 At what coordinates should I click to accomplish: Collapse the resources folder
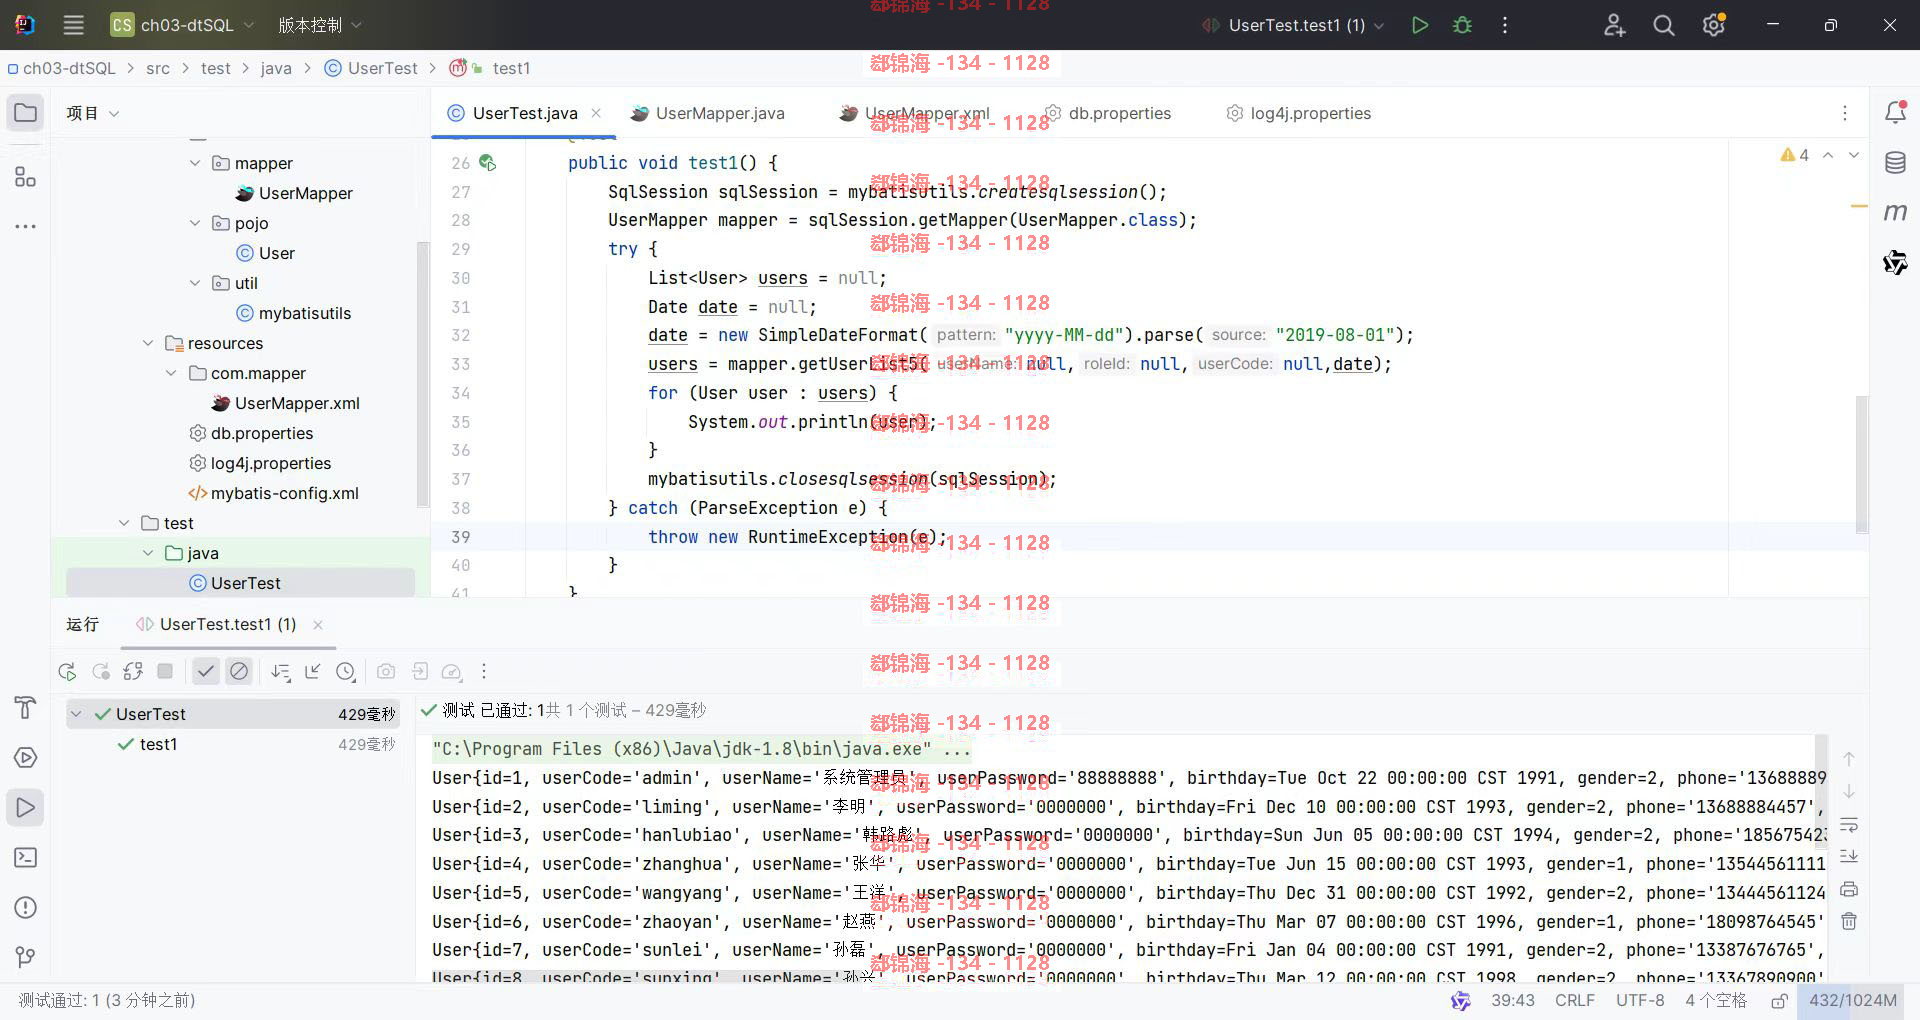coord(148,343)
